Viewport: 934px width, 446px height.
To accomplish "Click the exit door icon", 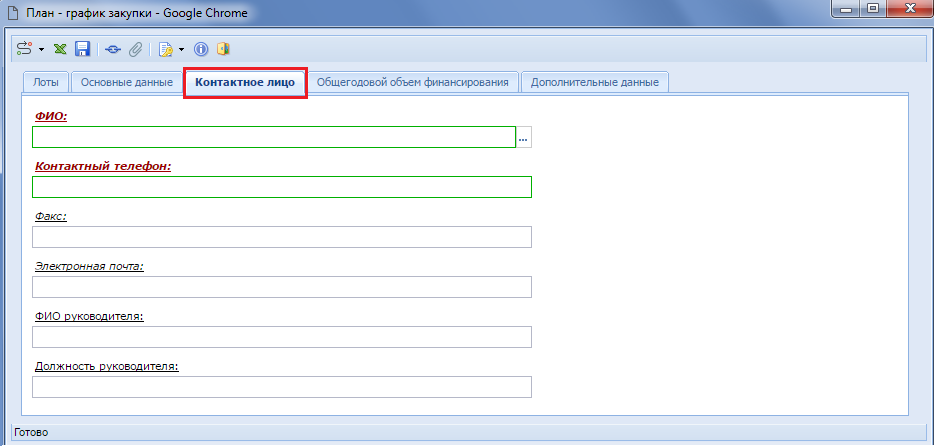I will point(223,48).
